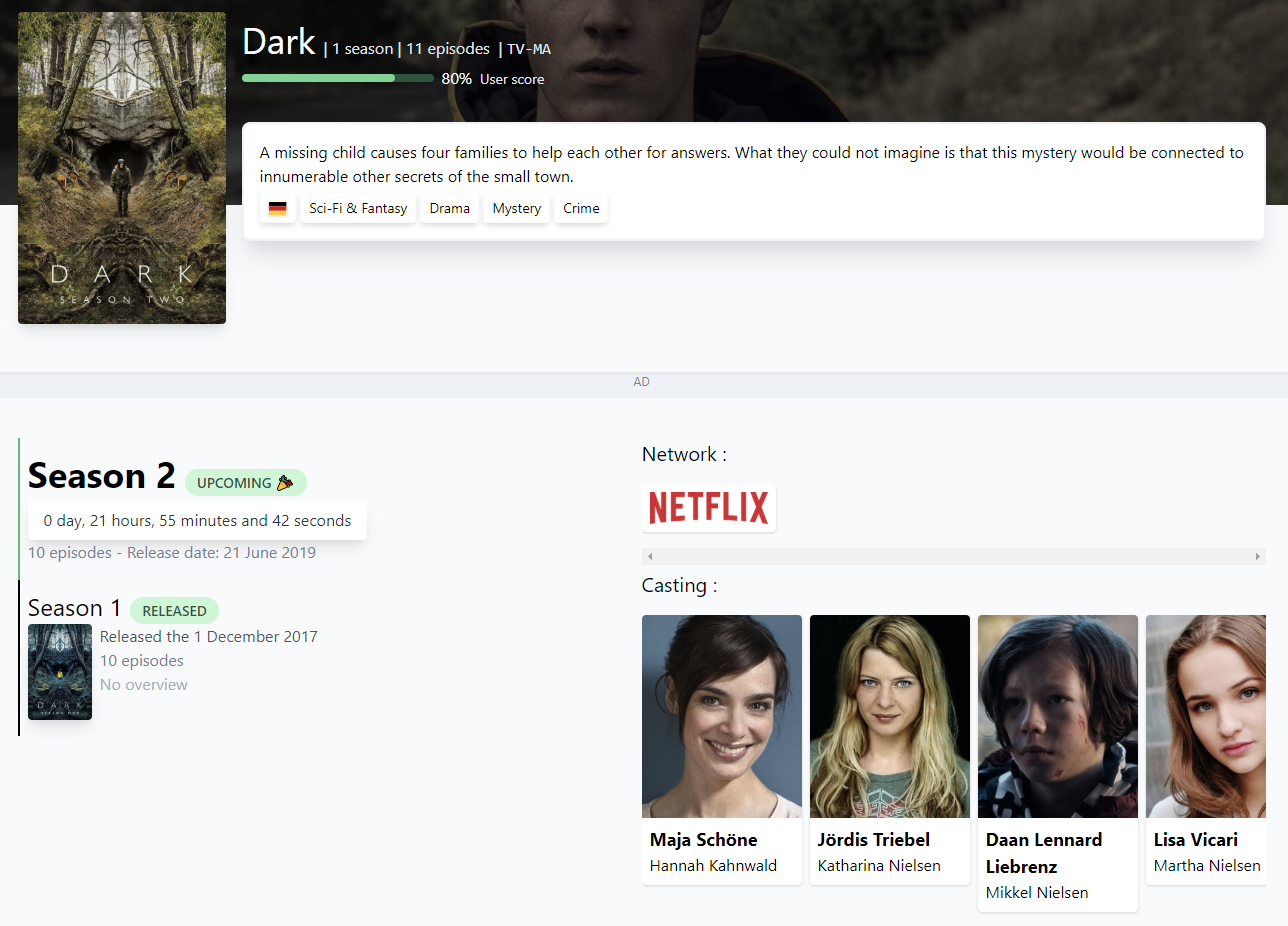The image size is (1288, 926).
Task: Select the Sci-Fi & Fantasy genre tag
Action: (358, 209)
